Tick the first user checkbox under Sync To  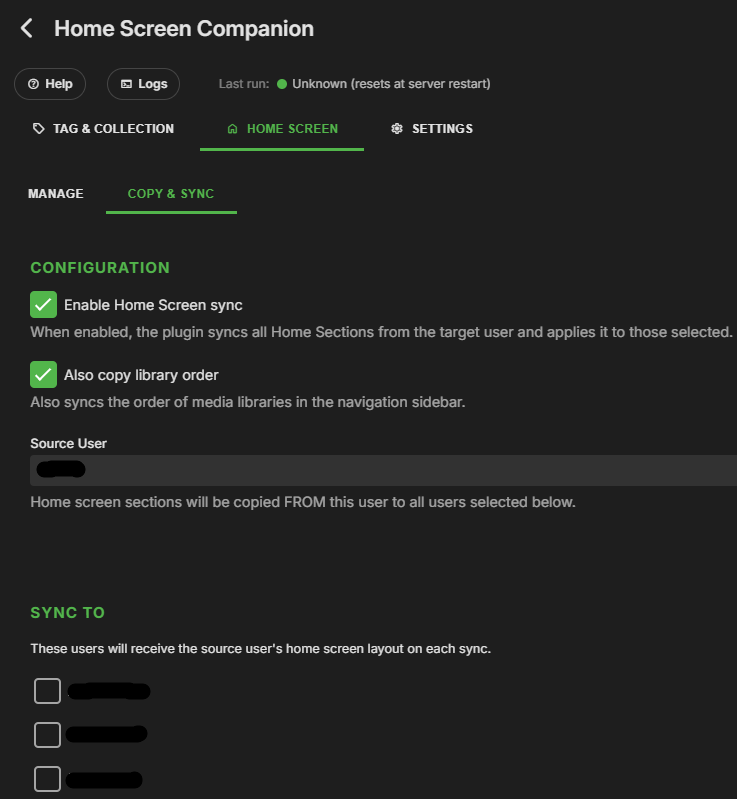pos(47,691)
